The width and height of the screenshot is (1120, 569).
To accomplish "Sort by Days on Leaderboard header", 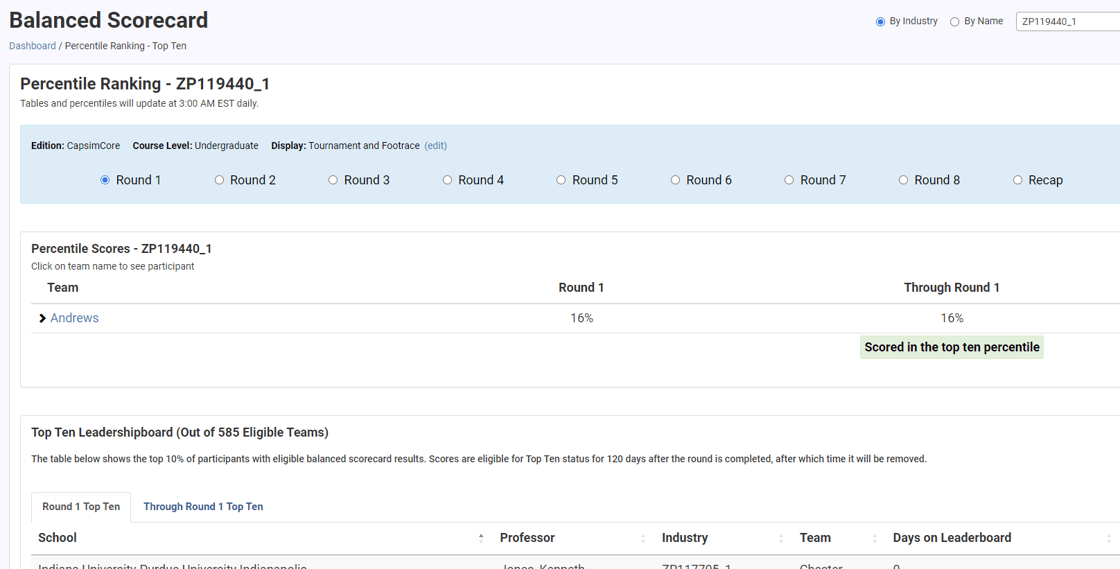I will [x=952, y=538].
